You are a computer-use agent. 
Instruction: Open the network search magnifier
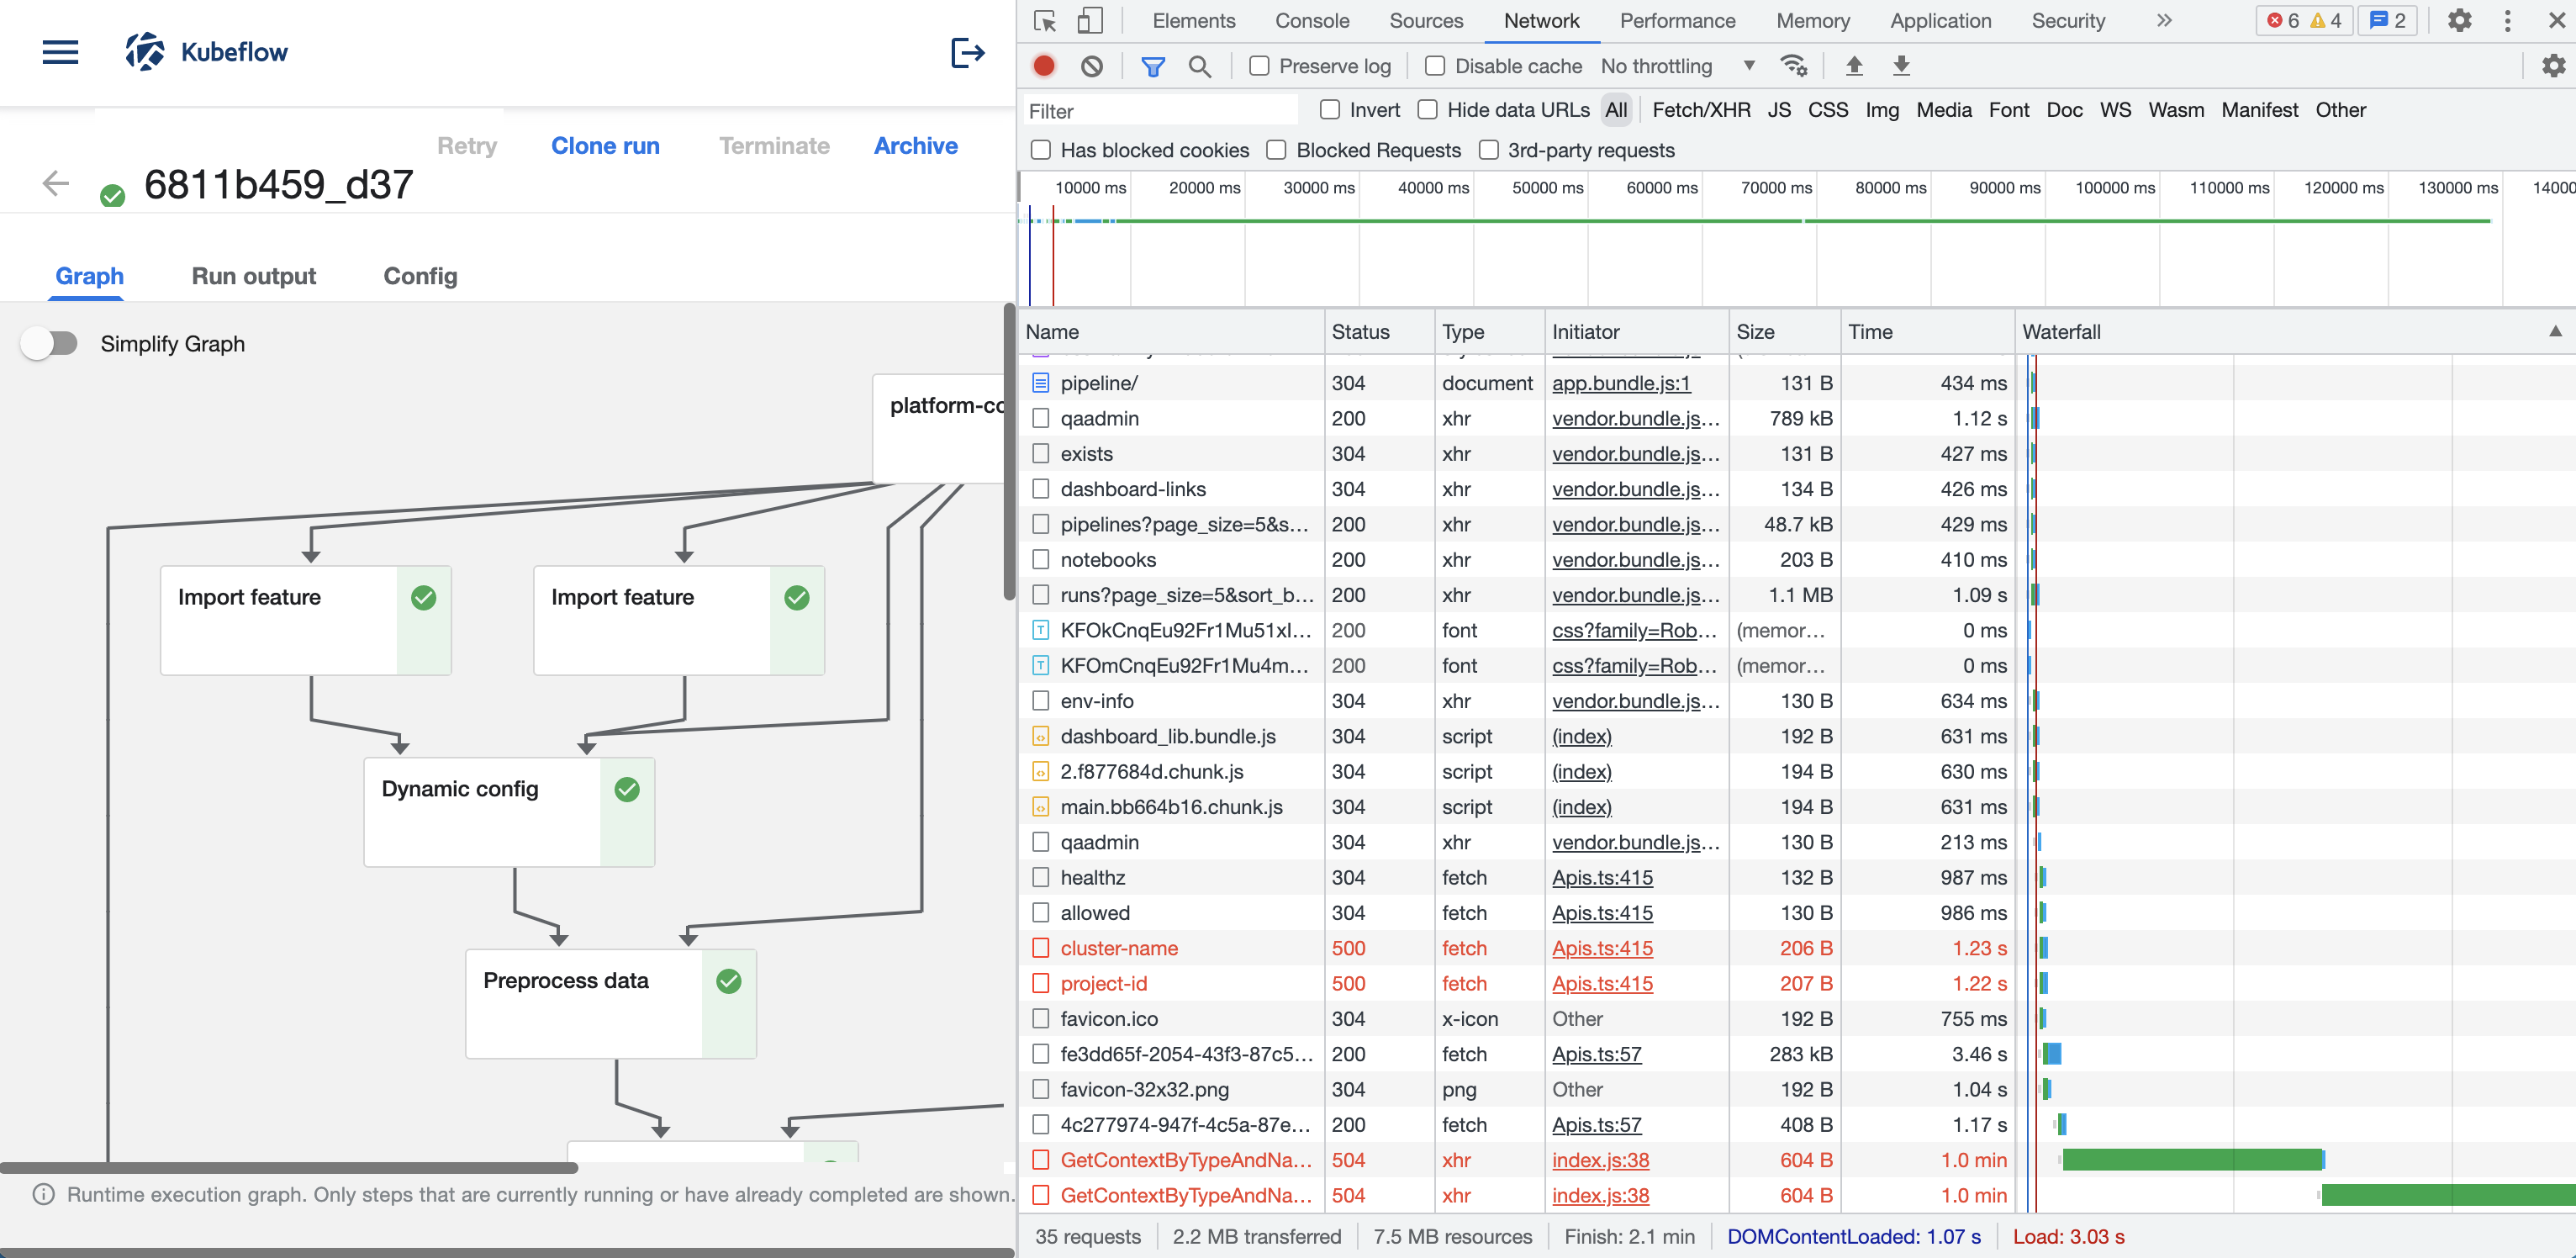[1199, 66]
